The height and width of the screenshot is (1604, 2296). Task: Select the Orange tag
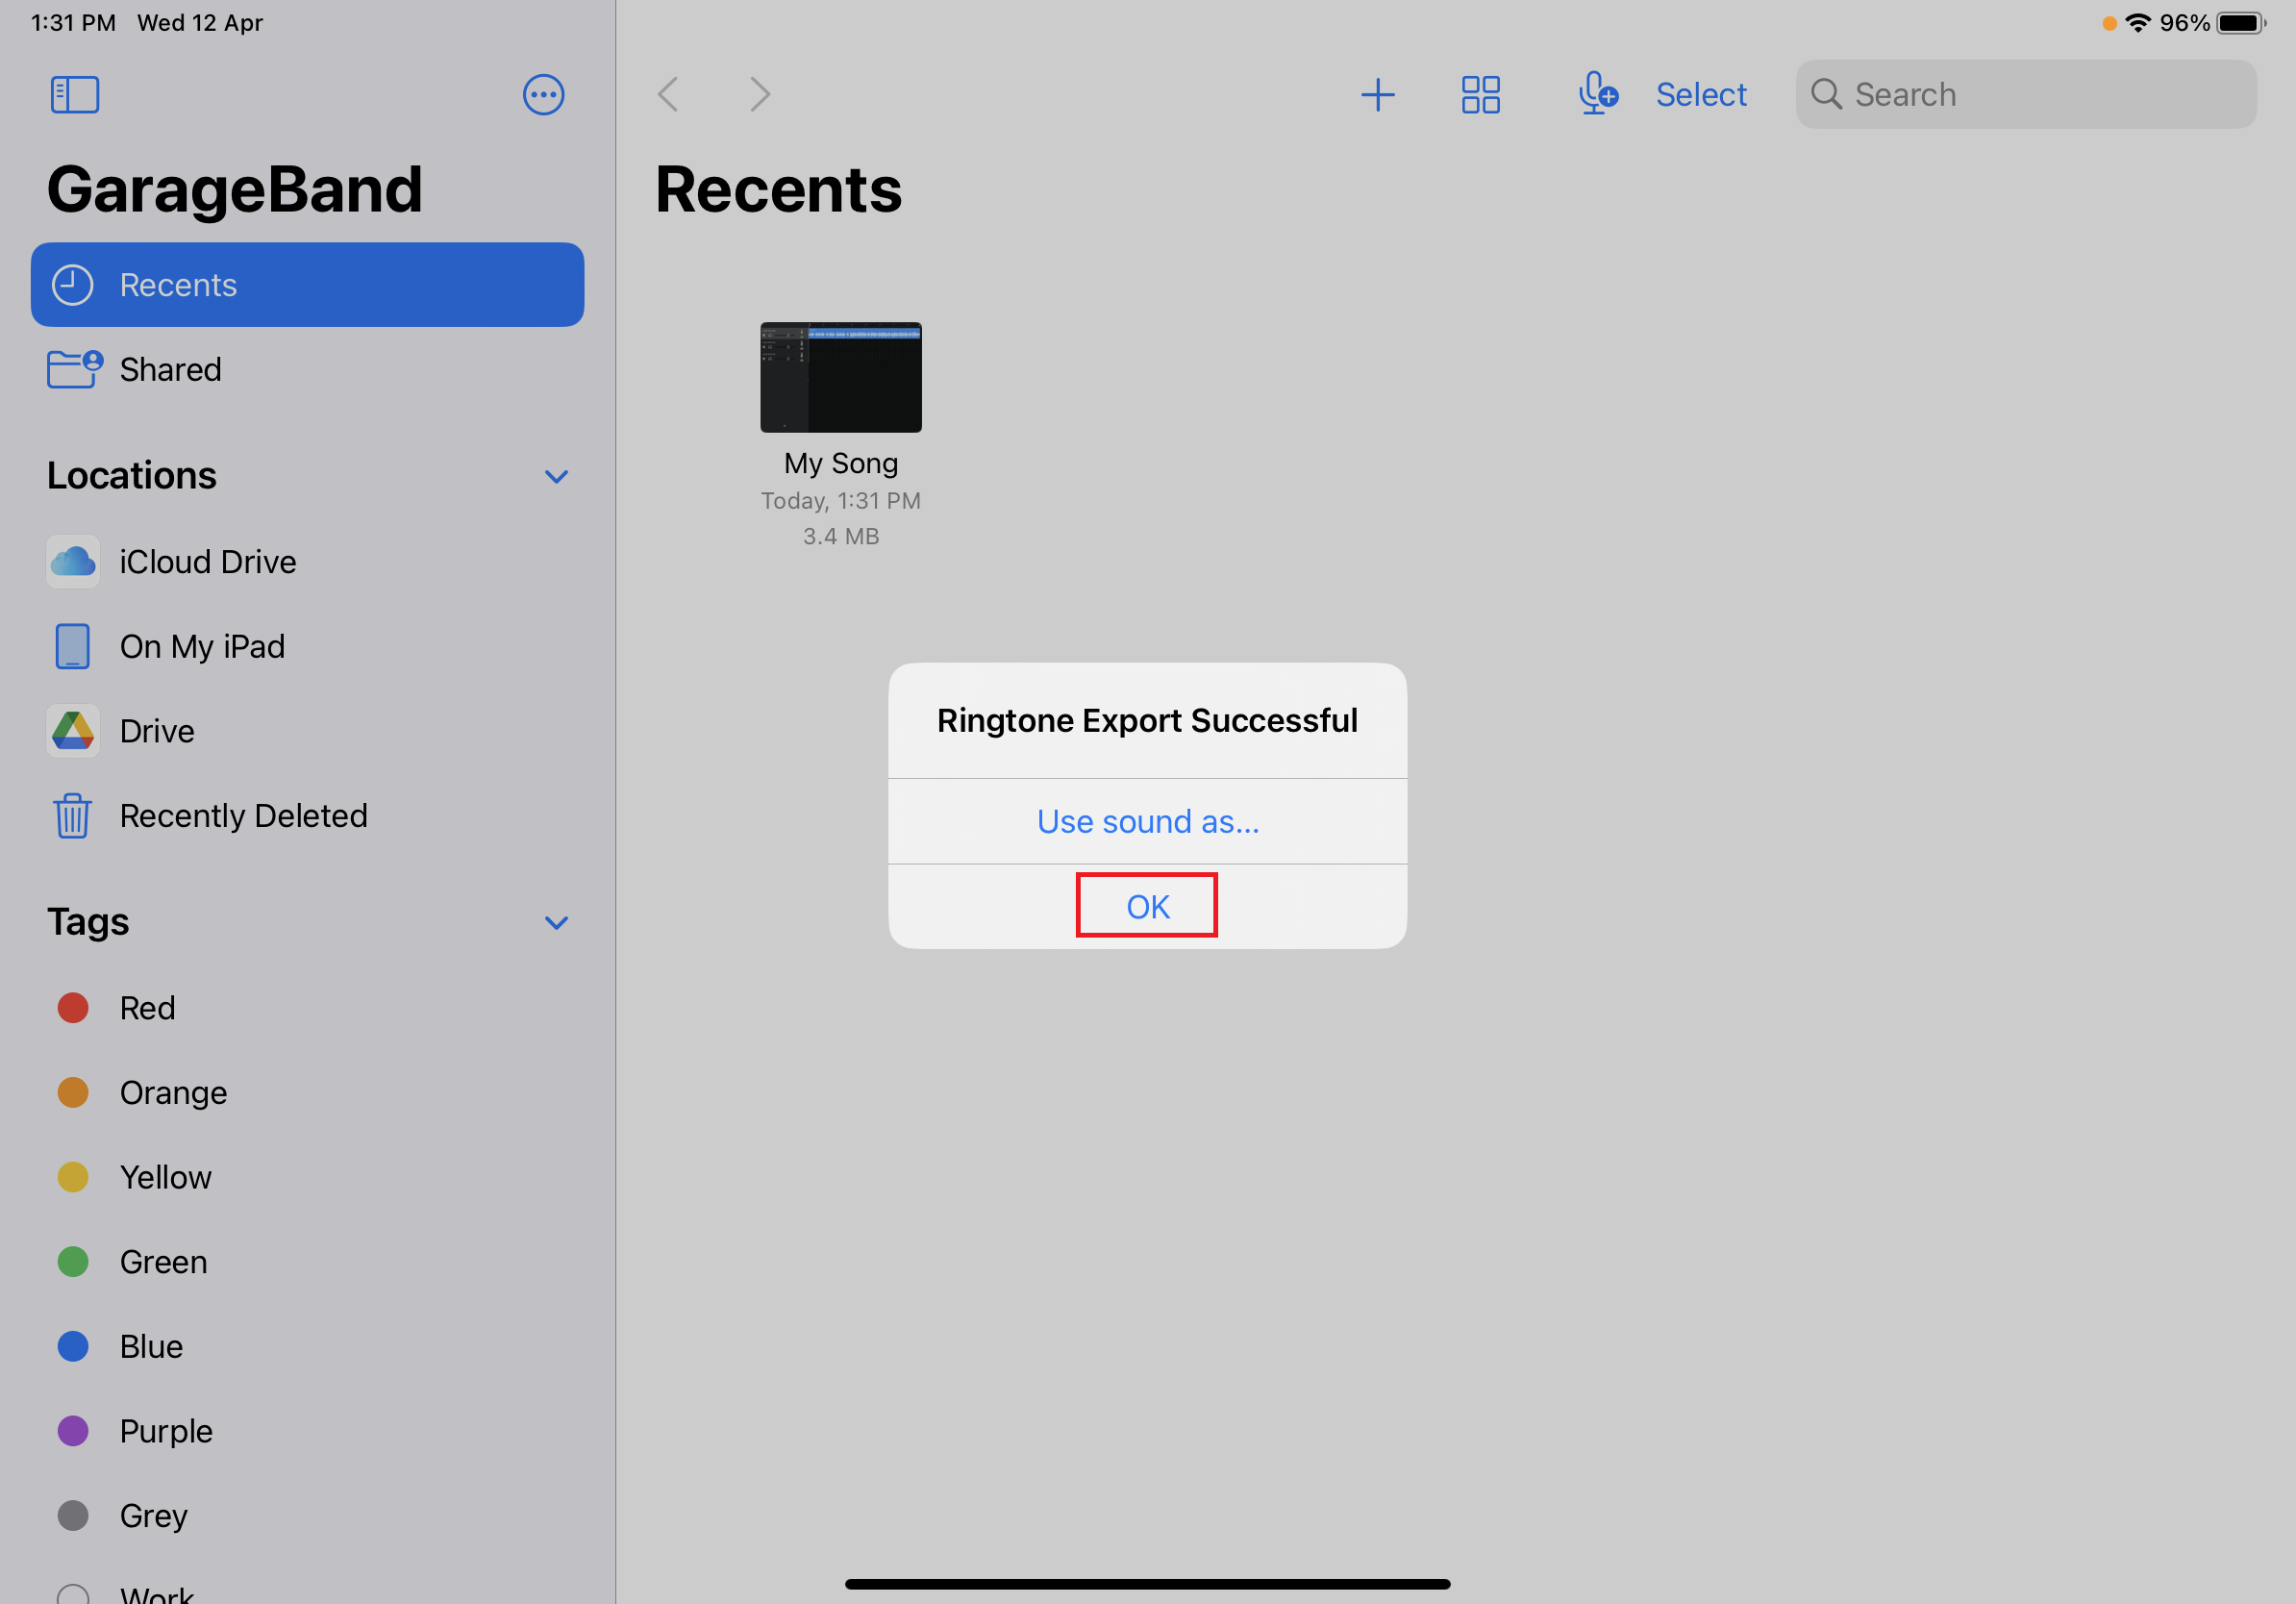[x=307, y=1092]
